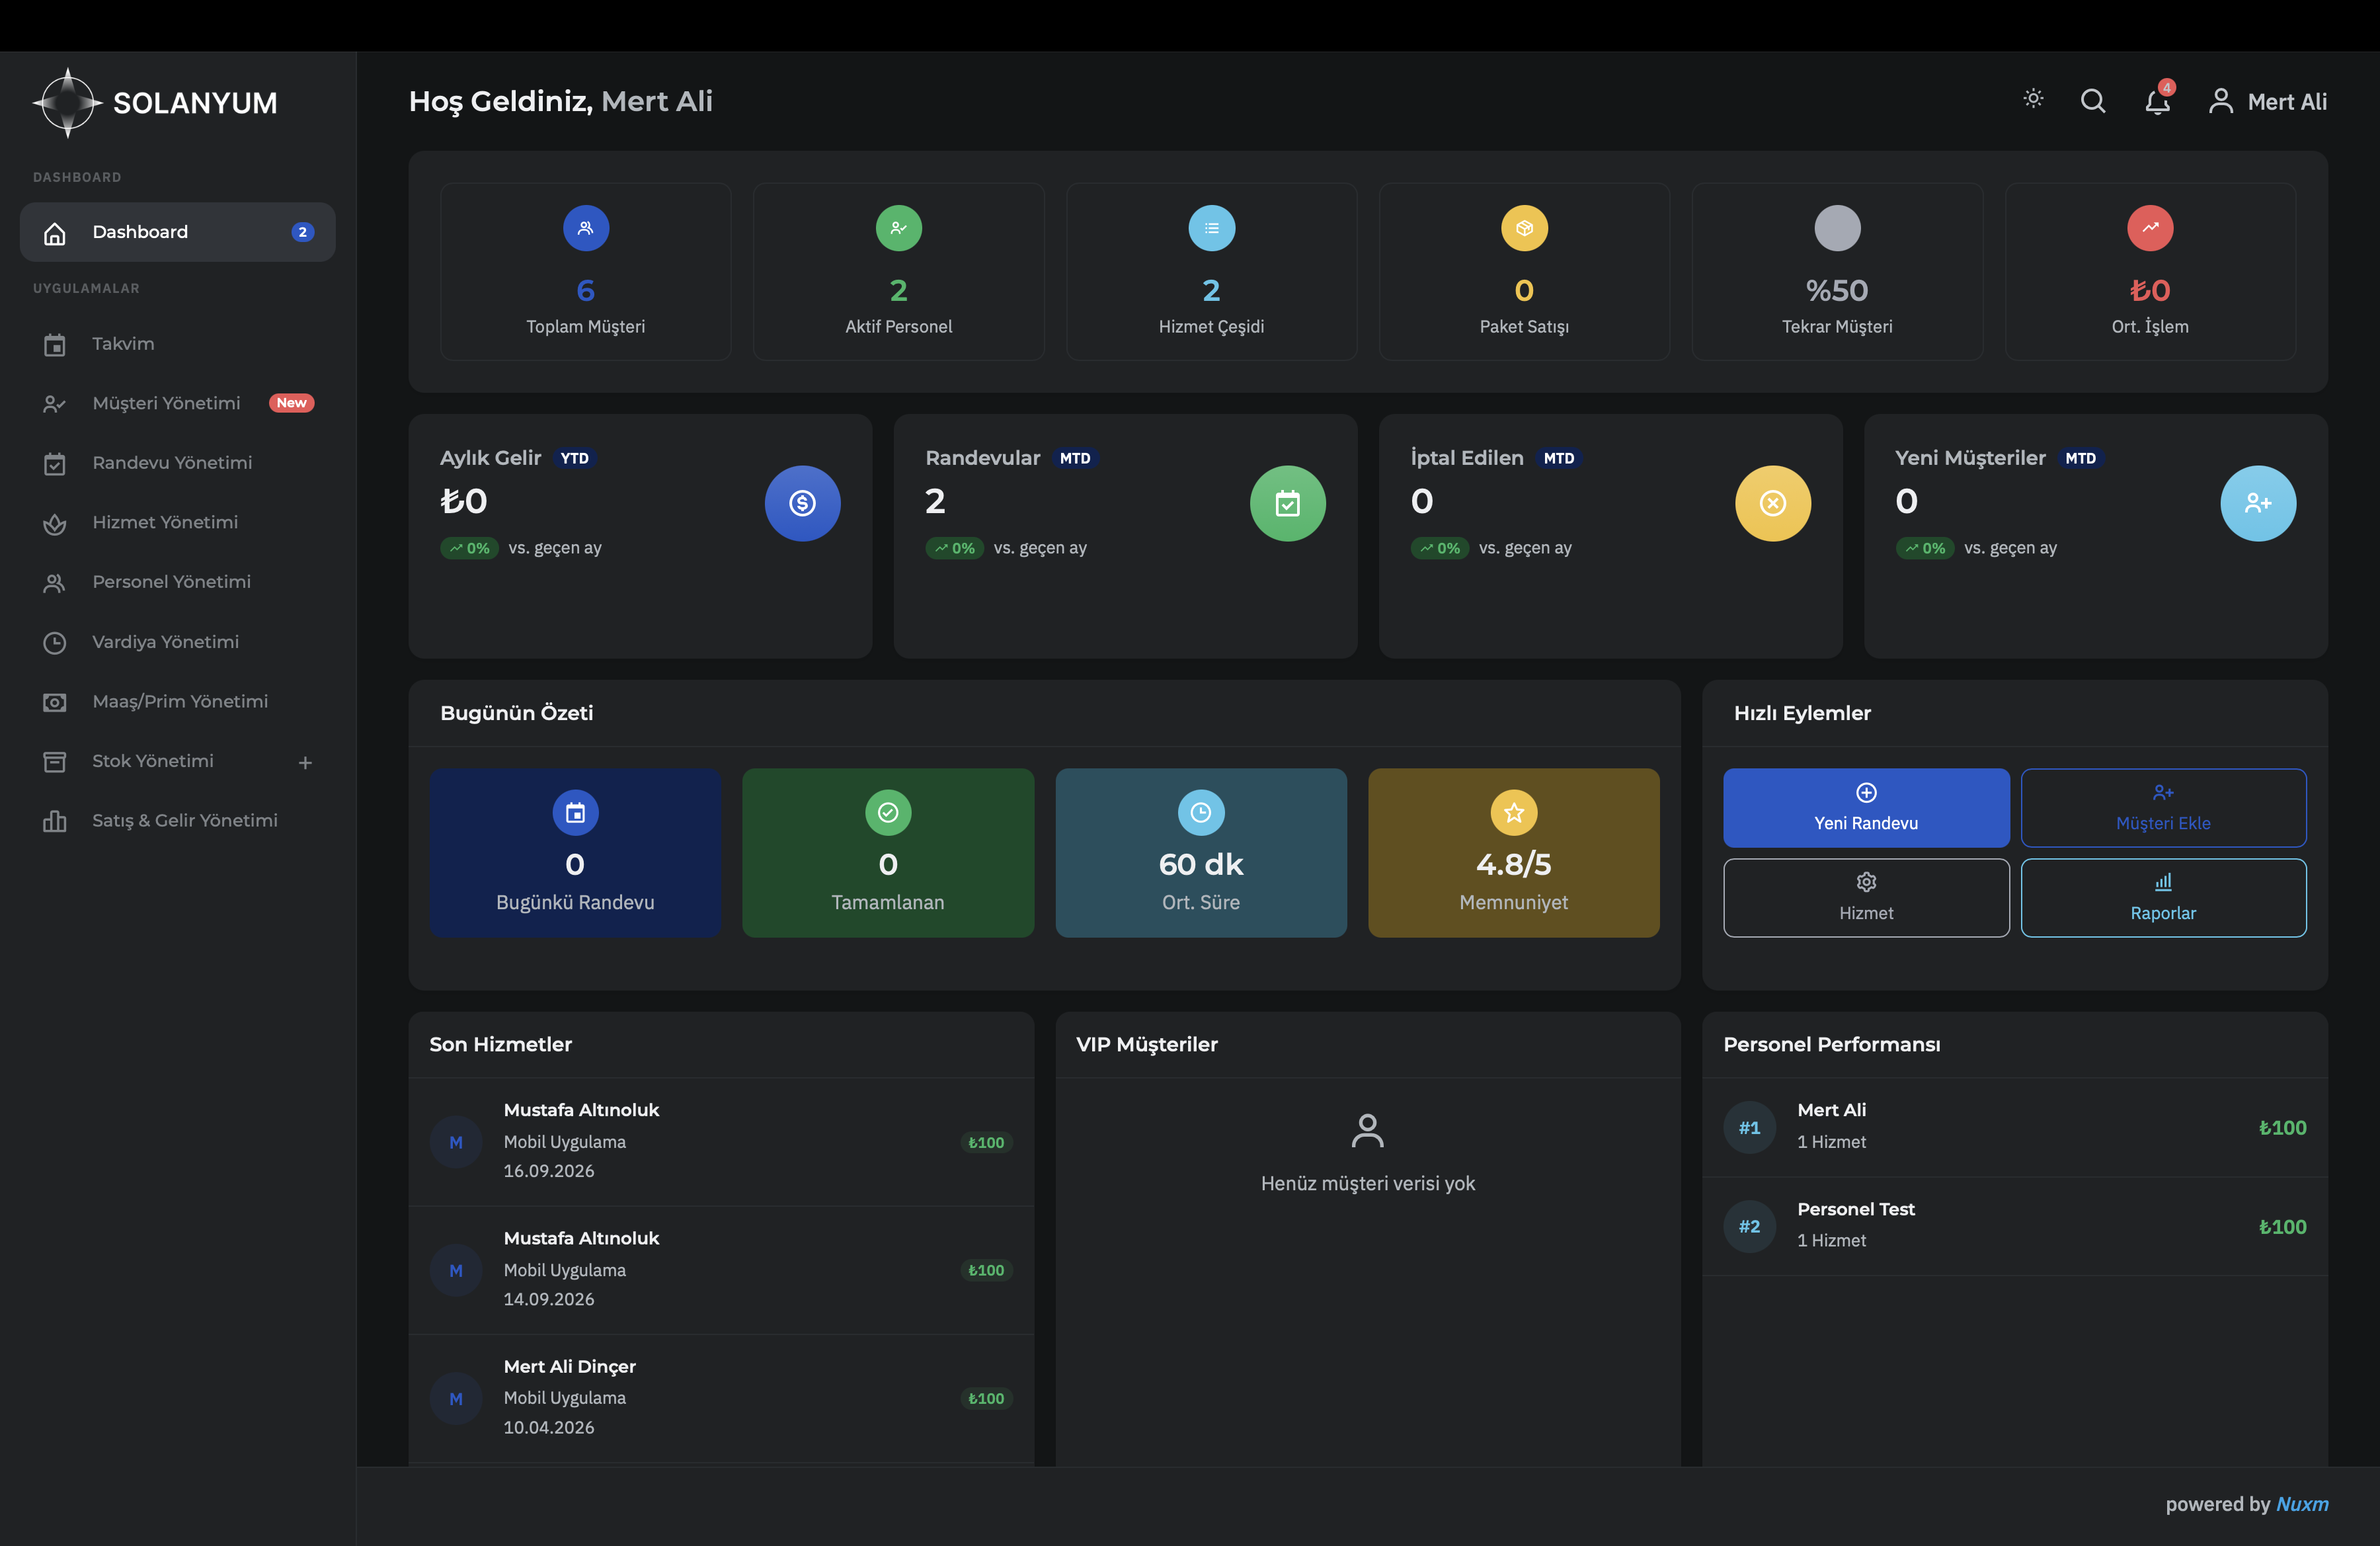2380x1546 pixels.
Task: Click the Müşteri Ekle button
Action: tap(2163, 808)
